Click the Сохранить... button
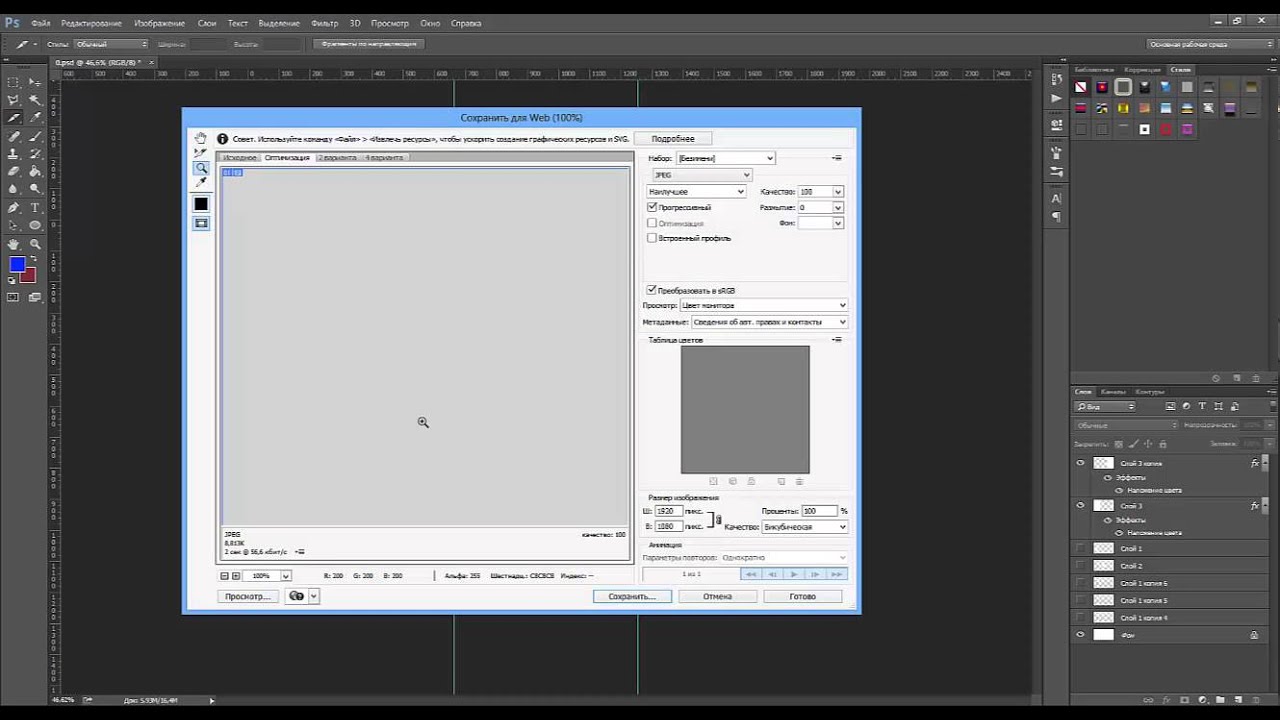This screenshot has height=720, width=1280. (x=632, y=596)
